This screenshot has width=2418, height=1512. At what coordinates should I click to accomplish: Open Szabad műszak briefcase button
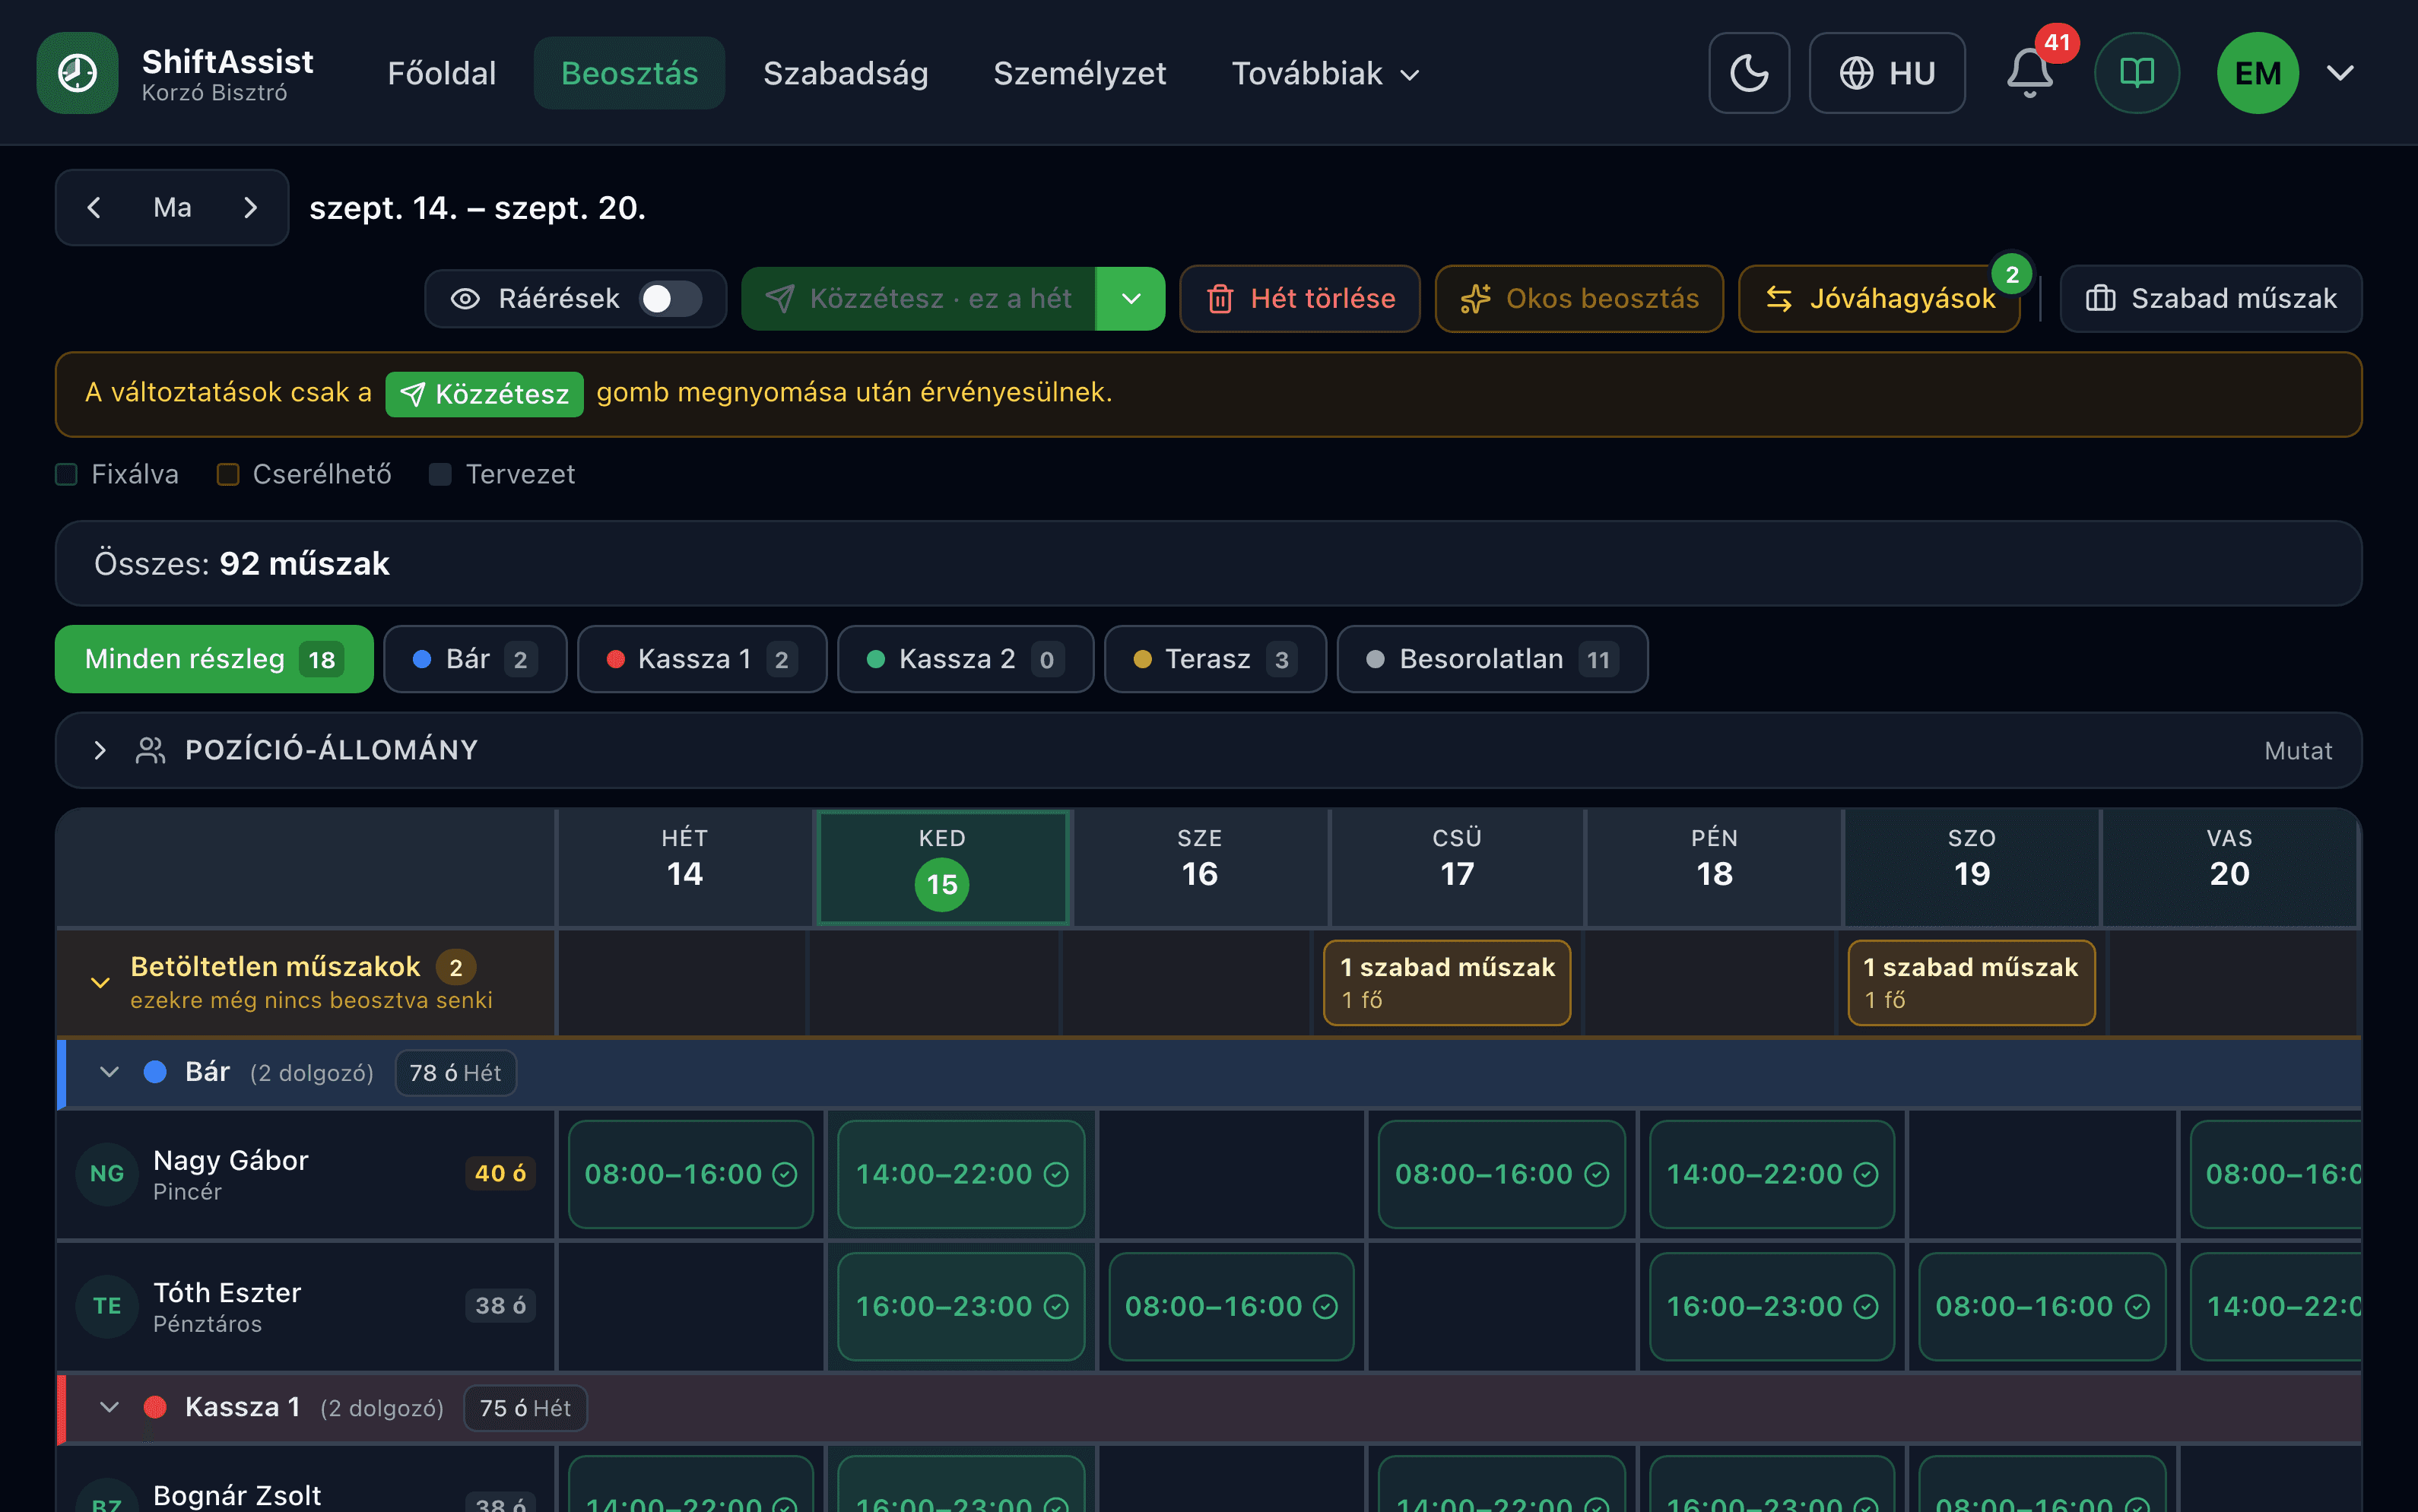[2211, 298]
